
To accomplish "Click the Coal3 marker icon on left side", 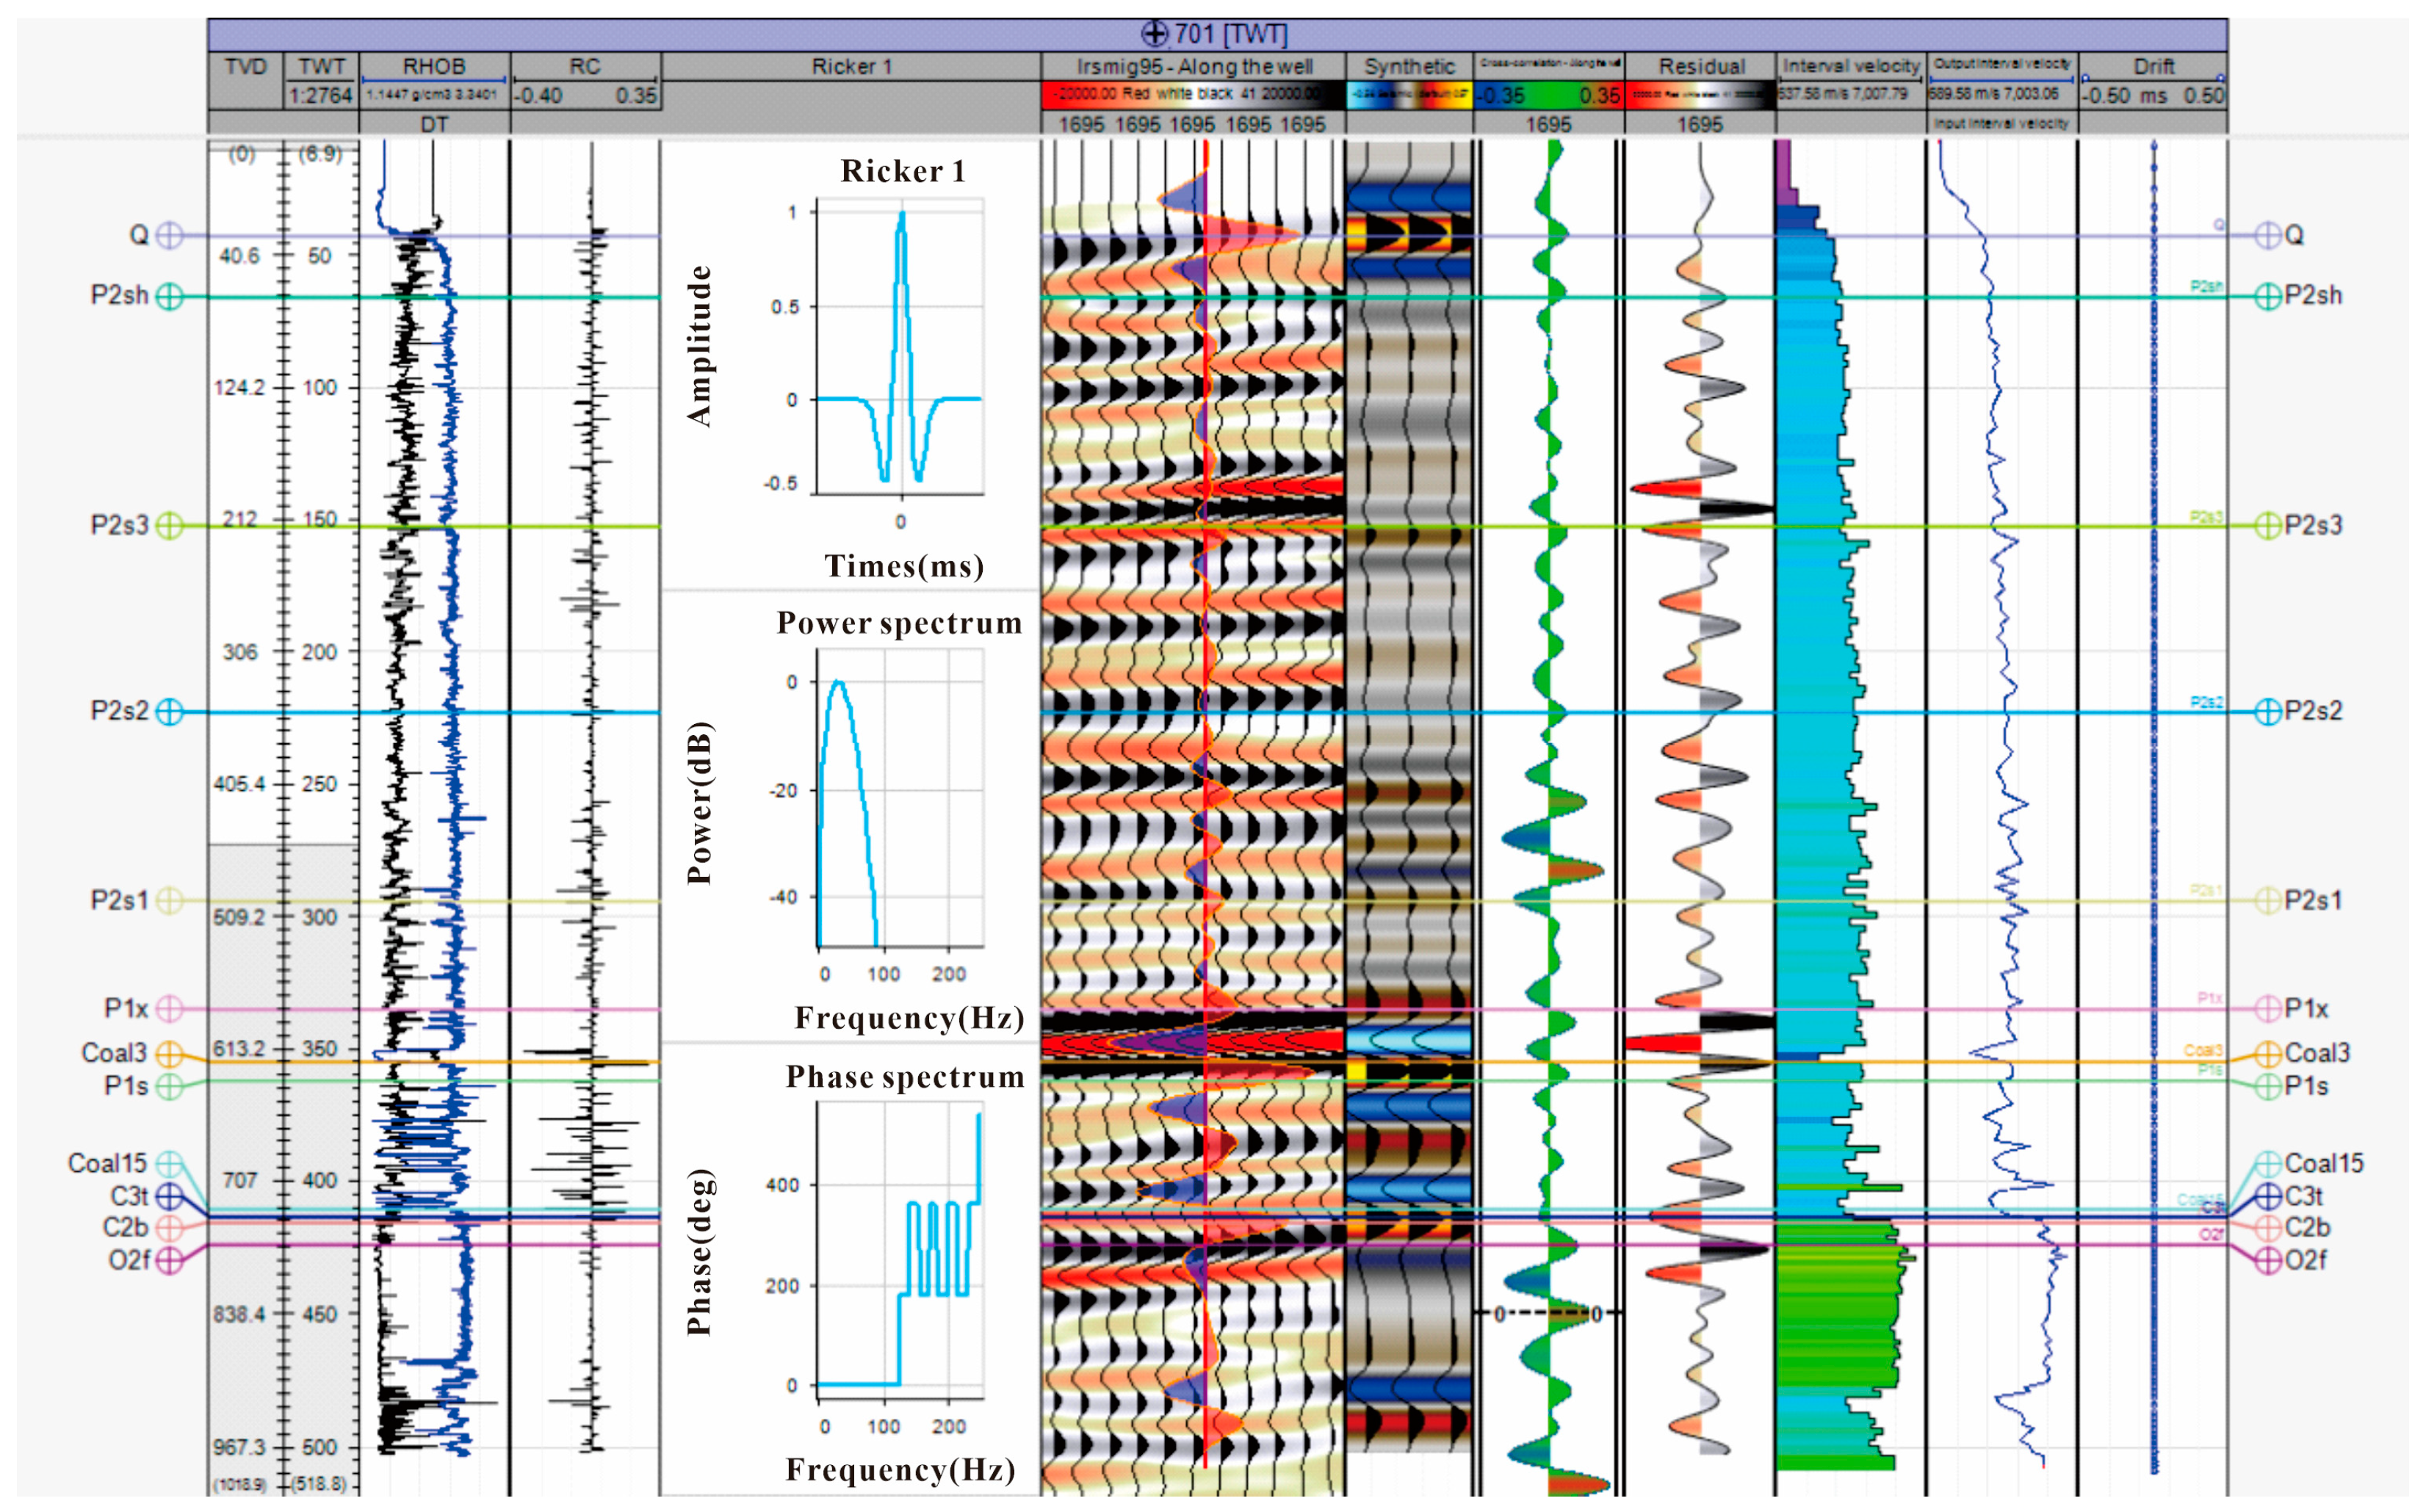I will tap(170, 1054).
